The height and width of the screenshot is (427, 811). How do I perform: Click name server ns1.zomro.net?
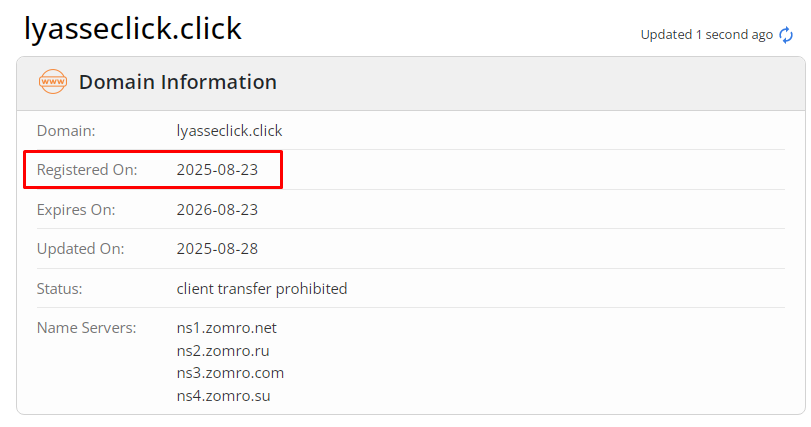pyautogui.click(x=225, y=327)
